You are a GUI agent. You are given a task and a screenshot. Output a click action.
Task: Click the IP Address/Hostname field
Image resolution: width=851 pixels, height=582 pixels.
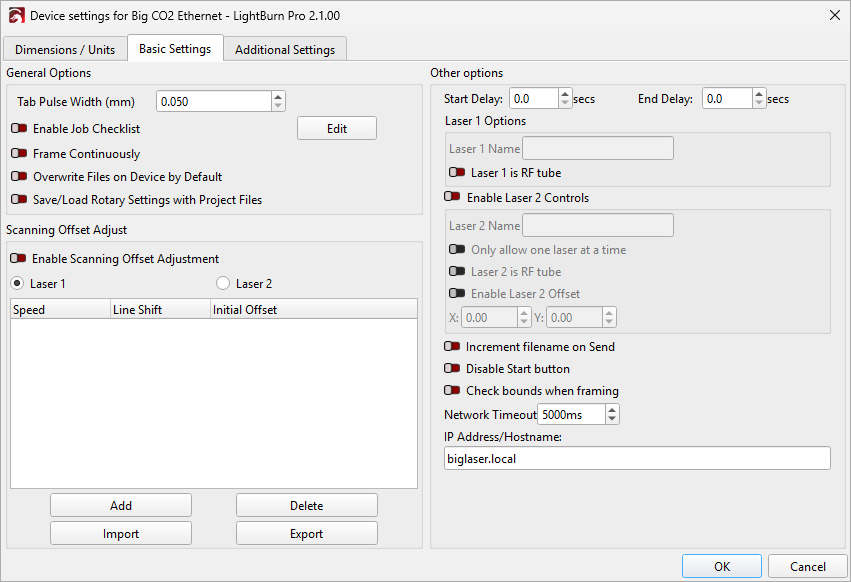tap(637, 458)
